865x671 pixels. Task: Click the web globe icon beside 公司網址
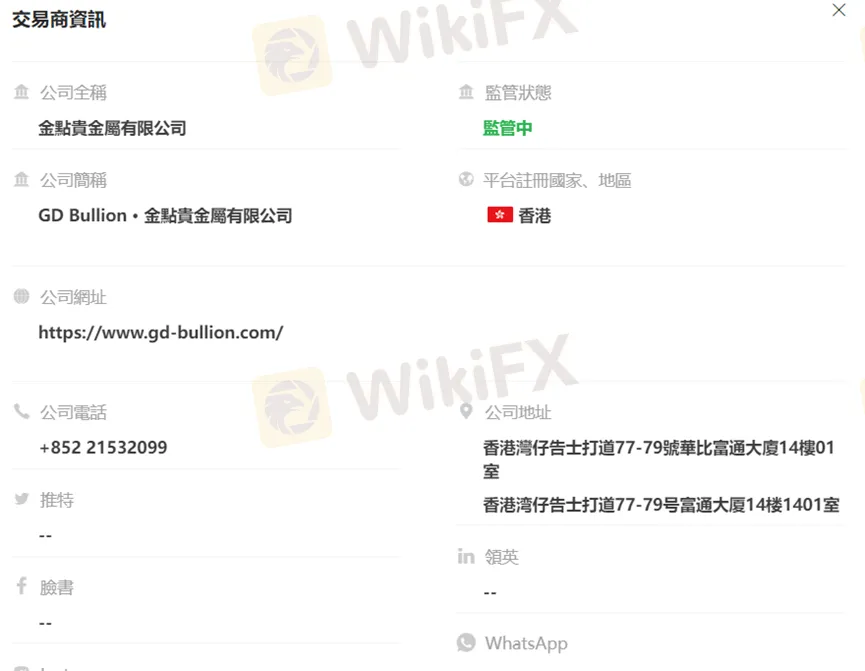coord(22,296)
